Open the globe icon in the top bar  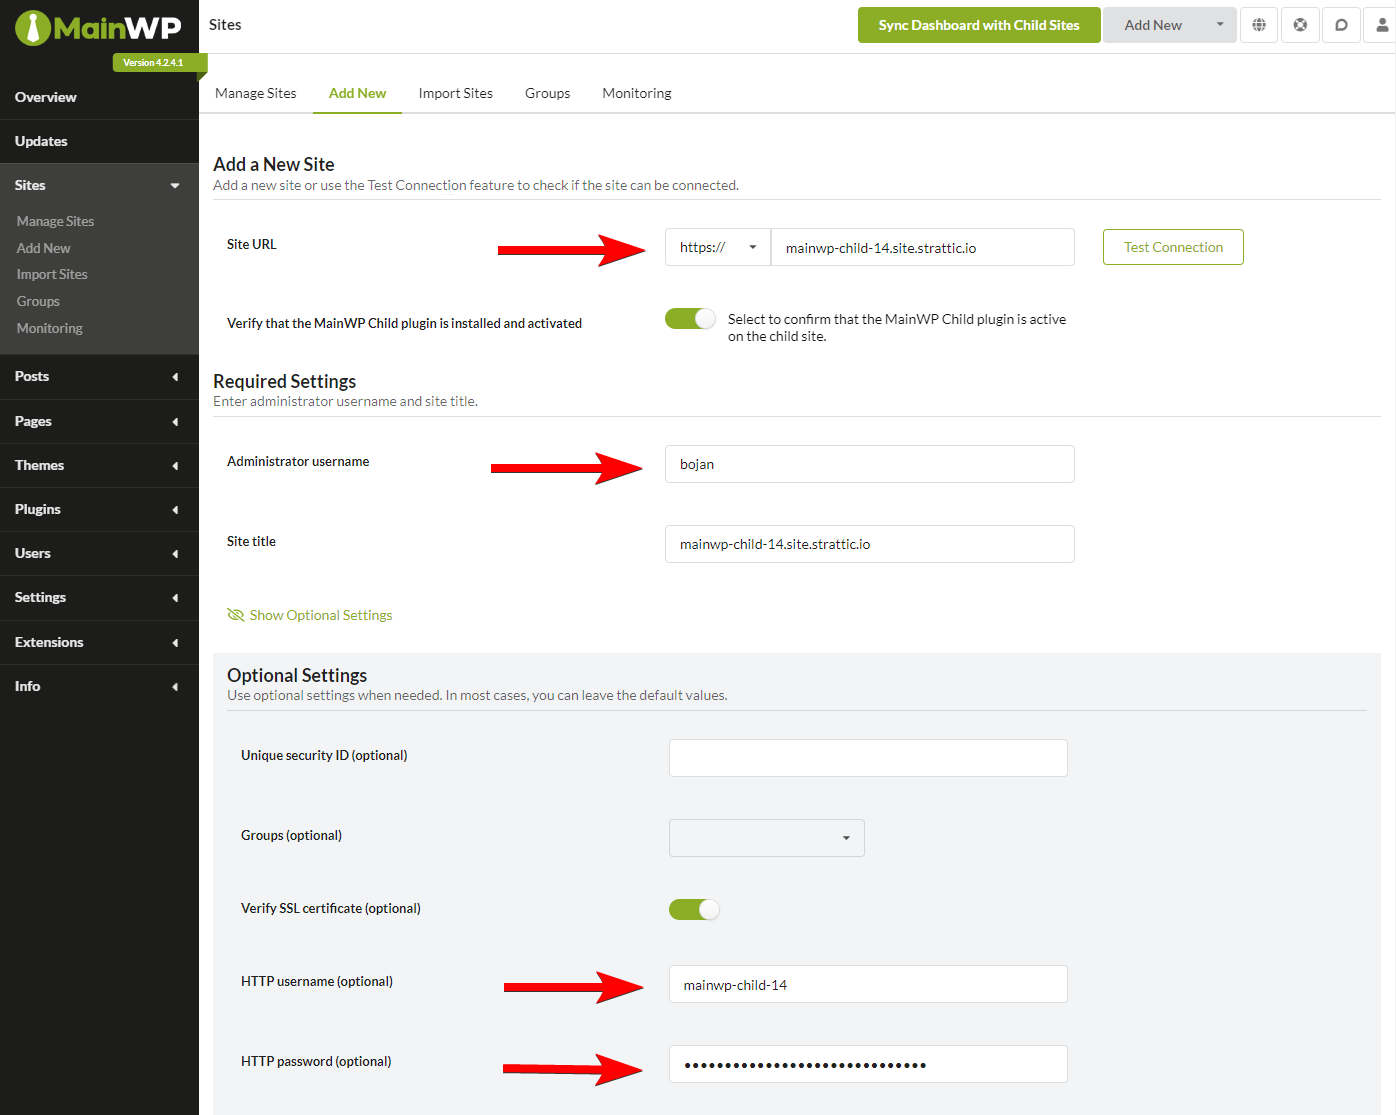point(1259,24)
